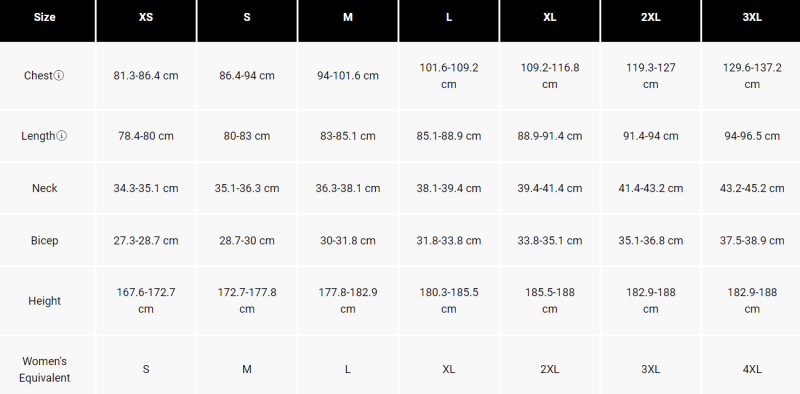Click the Women's Equivalent row label
This screenshot has width=800, height=394.
coord(44,370)
